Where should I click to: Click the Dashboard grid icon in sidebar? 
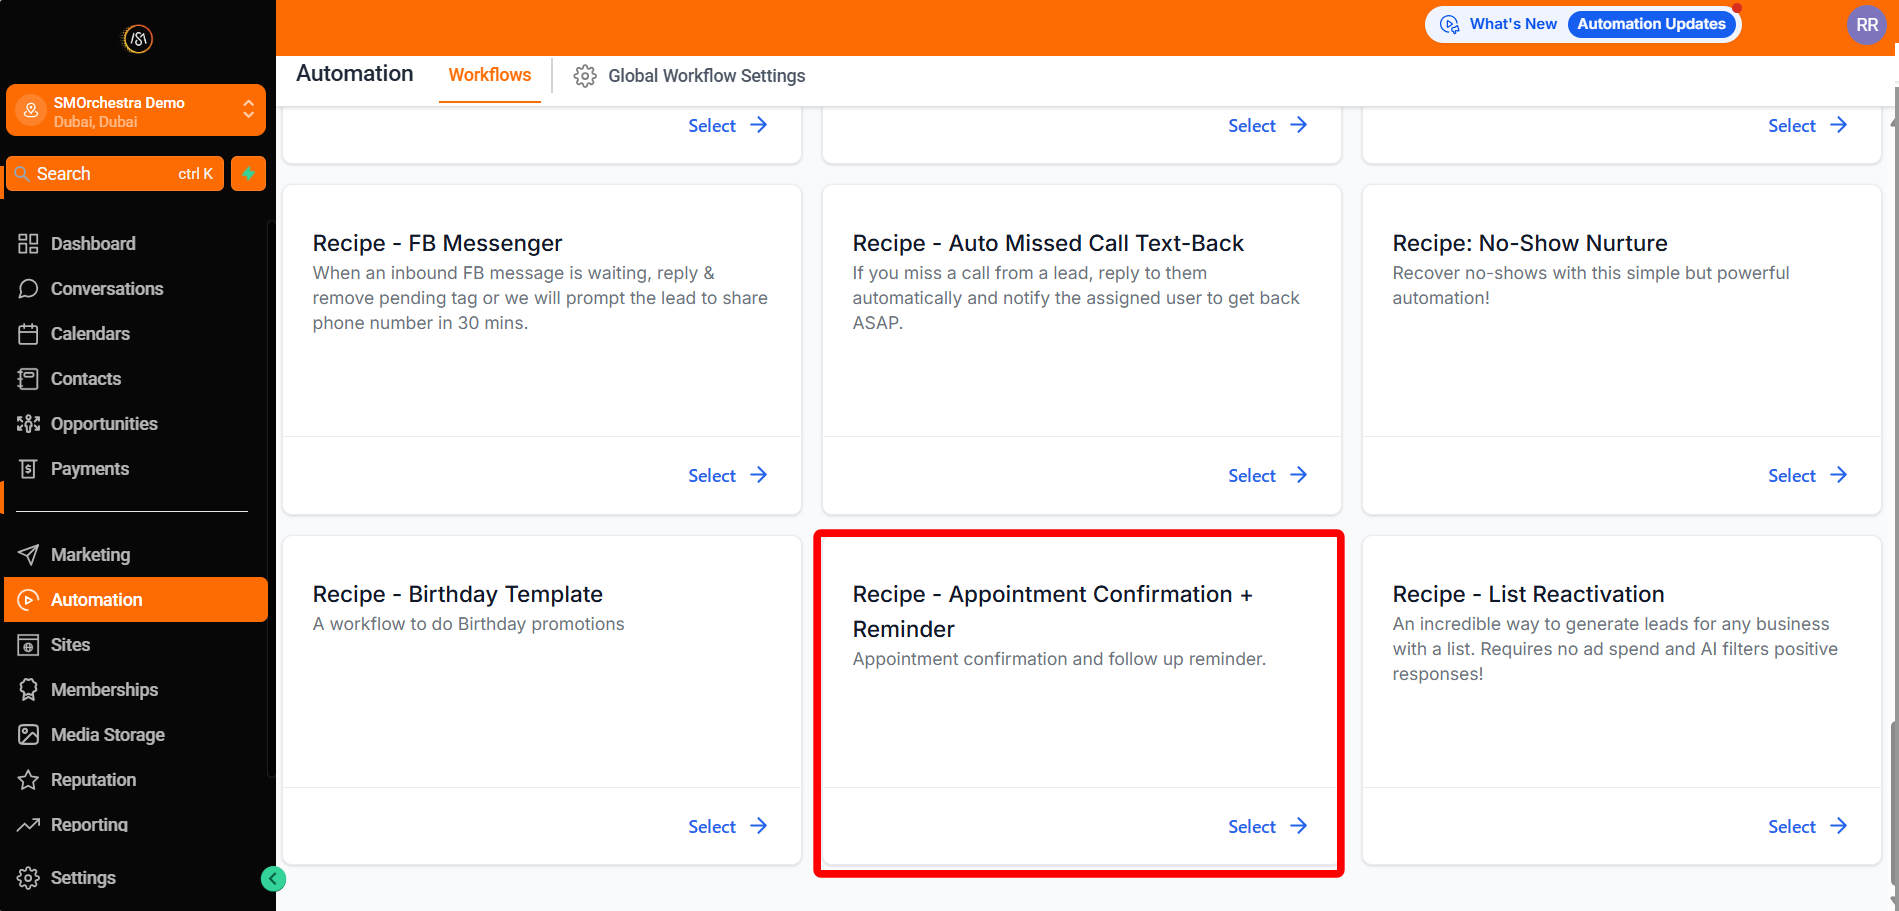[28, 244]
